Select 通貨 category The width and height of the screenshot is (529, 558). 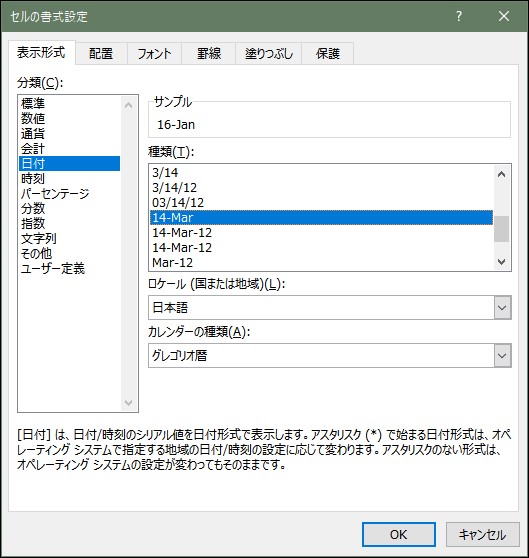pos(70,133)
